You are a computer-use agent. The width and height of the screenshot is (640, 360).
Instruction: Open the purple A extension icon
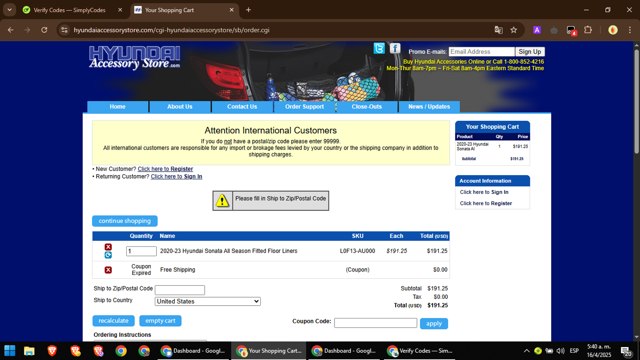pyautogui.click(x=537, y=30)
